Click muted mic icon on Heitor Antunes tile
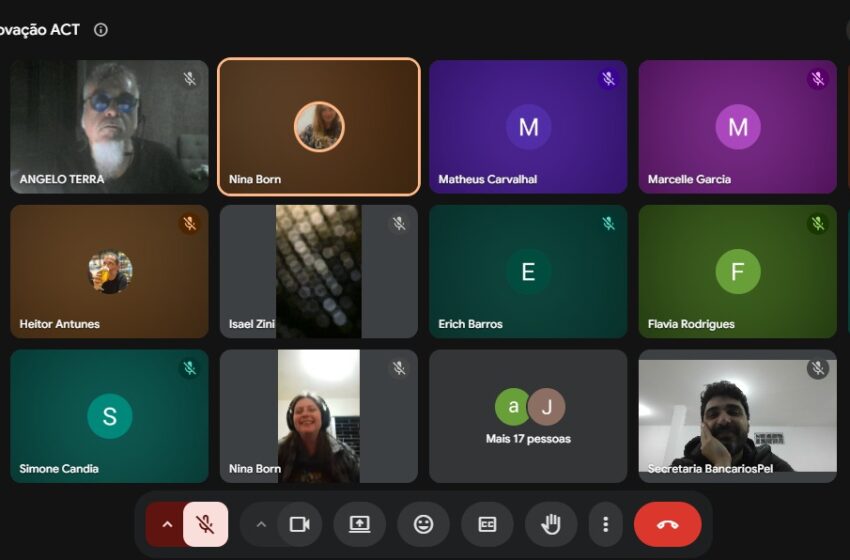This screenshot has height=560, width=850. pyautogui.click(x=190, y=223)
